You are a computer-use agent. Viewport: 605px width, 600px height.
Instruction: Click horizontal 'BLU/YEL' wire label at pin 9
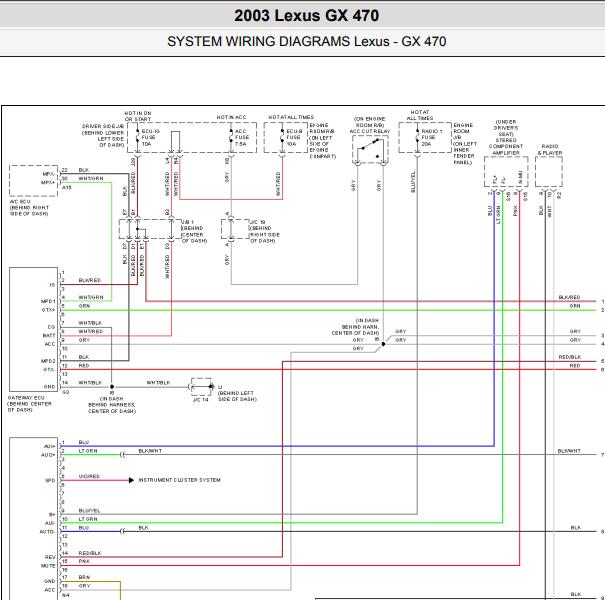pyautogui.click(x=89, y=510)
